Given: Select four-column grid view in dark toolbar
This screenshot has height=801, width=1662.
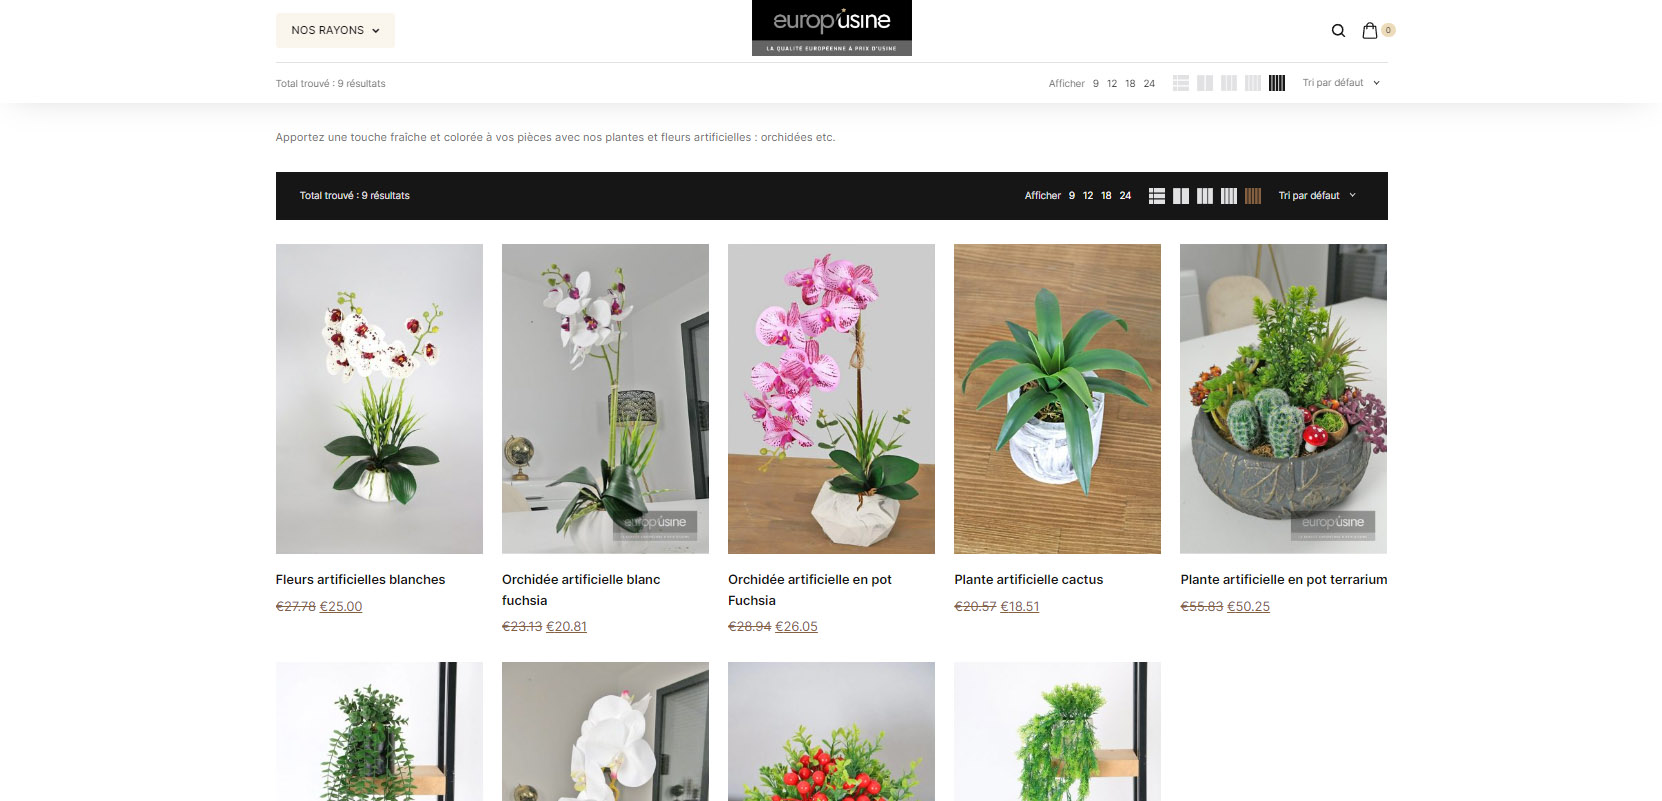Looking at the screenshot, I should click(x=1229, y=196).
